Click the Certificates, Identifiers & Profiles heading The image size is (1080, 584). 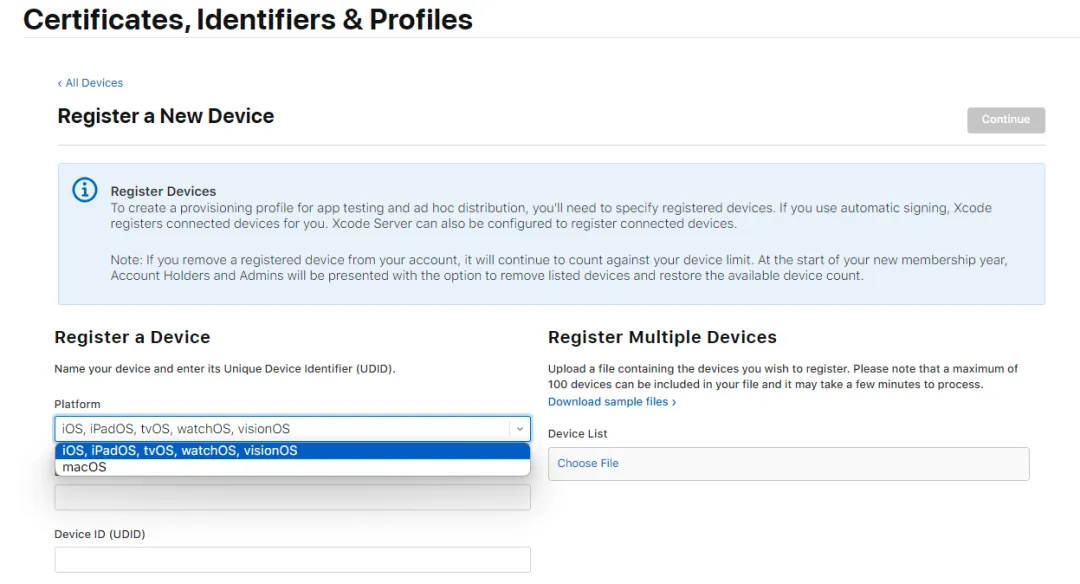pos(248,19)
